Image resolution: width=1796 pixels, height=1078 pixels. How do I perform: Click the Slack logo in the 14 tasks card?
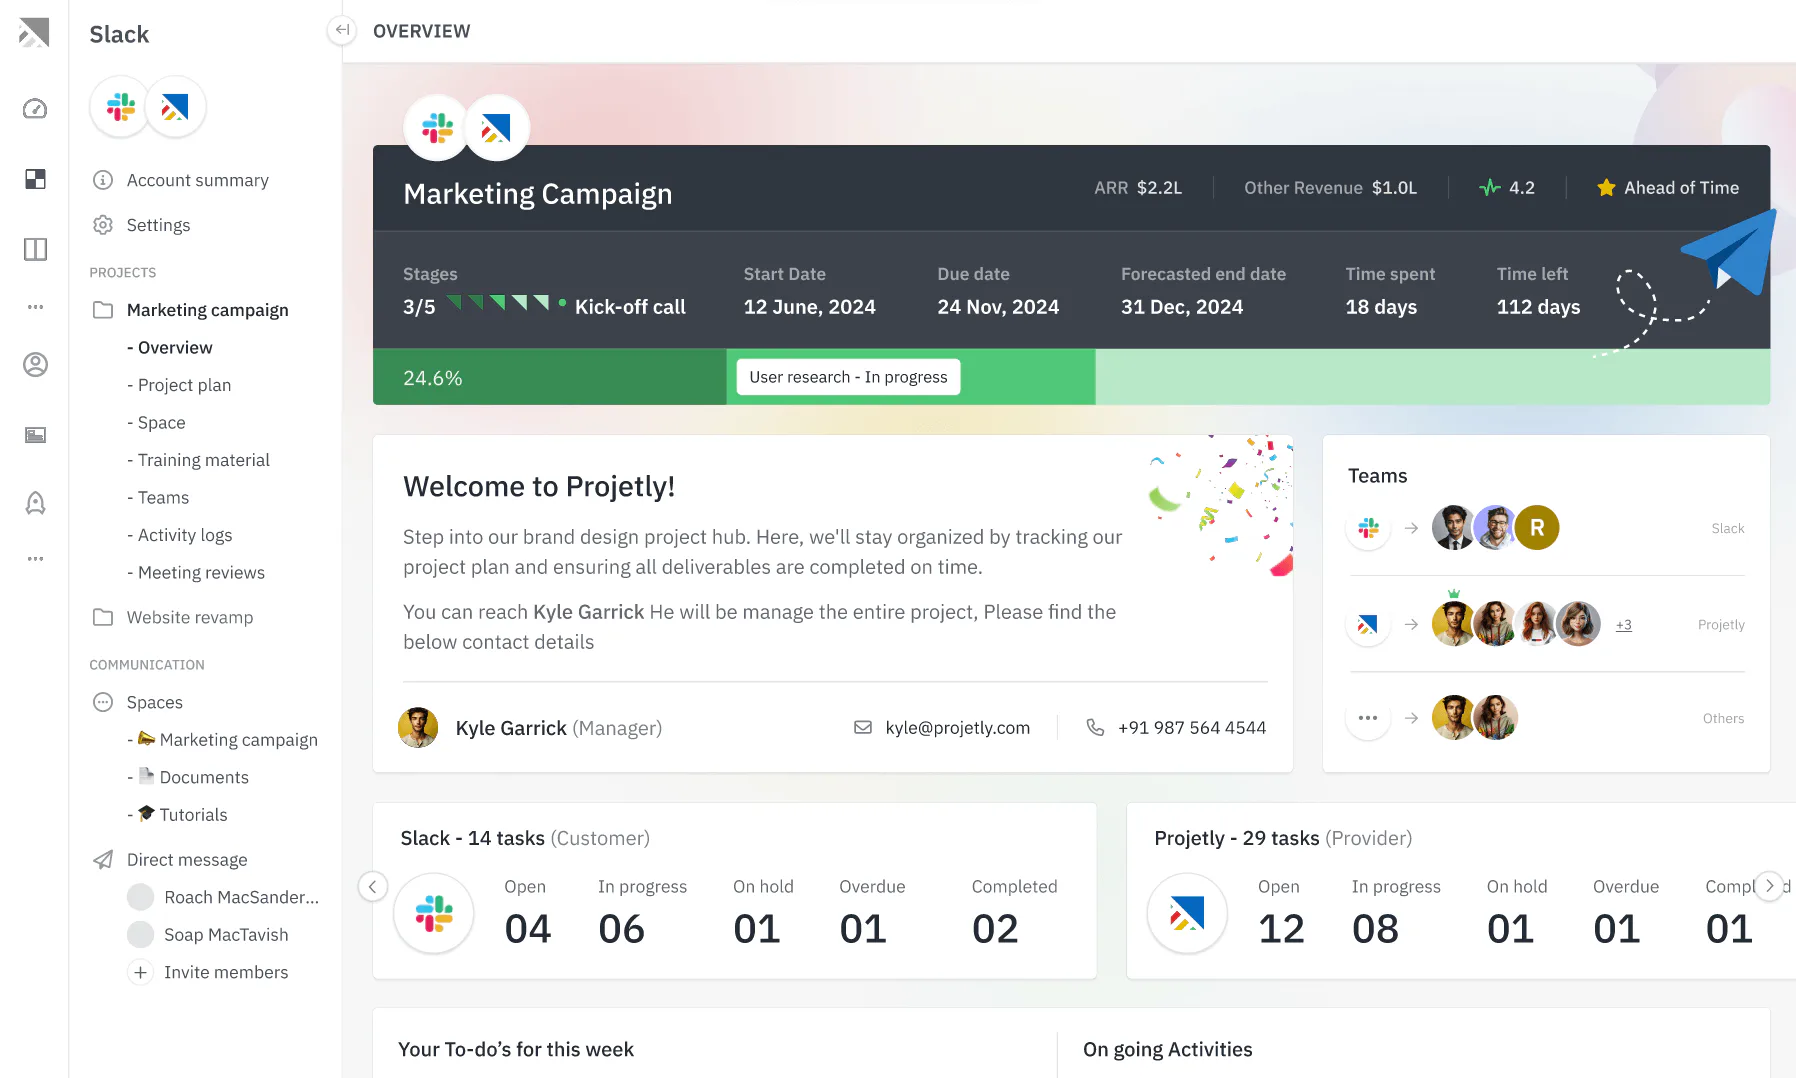pyautogui.click(x=434, y=913)
